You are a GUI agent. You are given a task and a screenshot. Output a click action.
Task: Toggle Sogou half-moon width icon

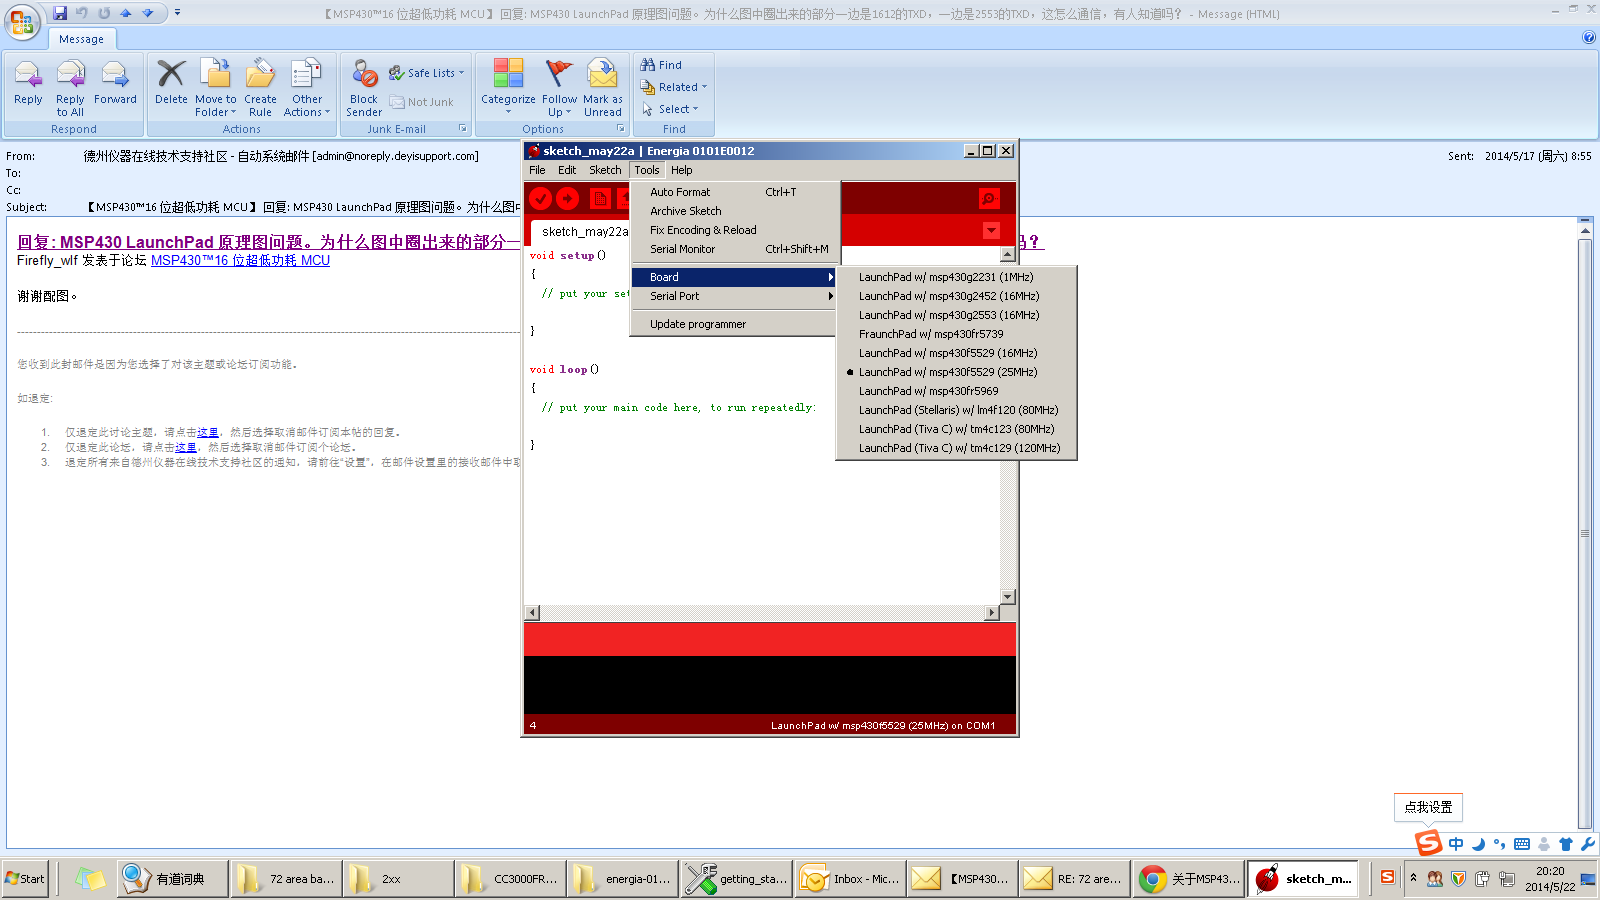tap(1478, 844)
